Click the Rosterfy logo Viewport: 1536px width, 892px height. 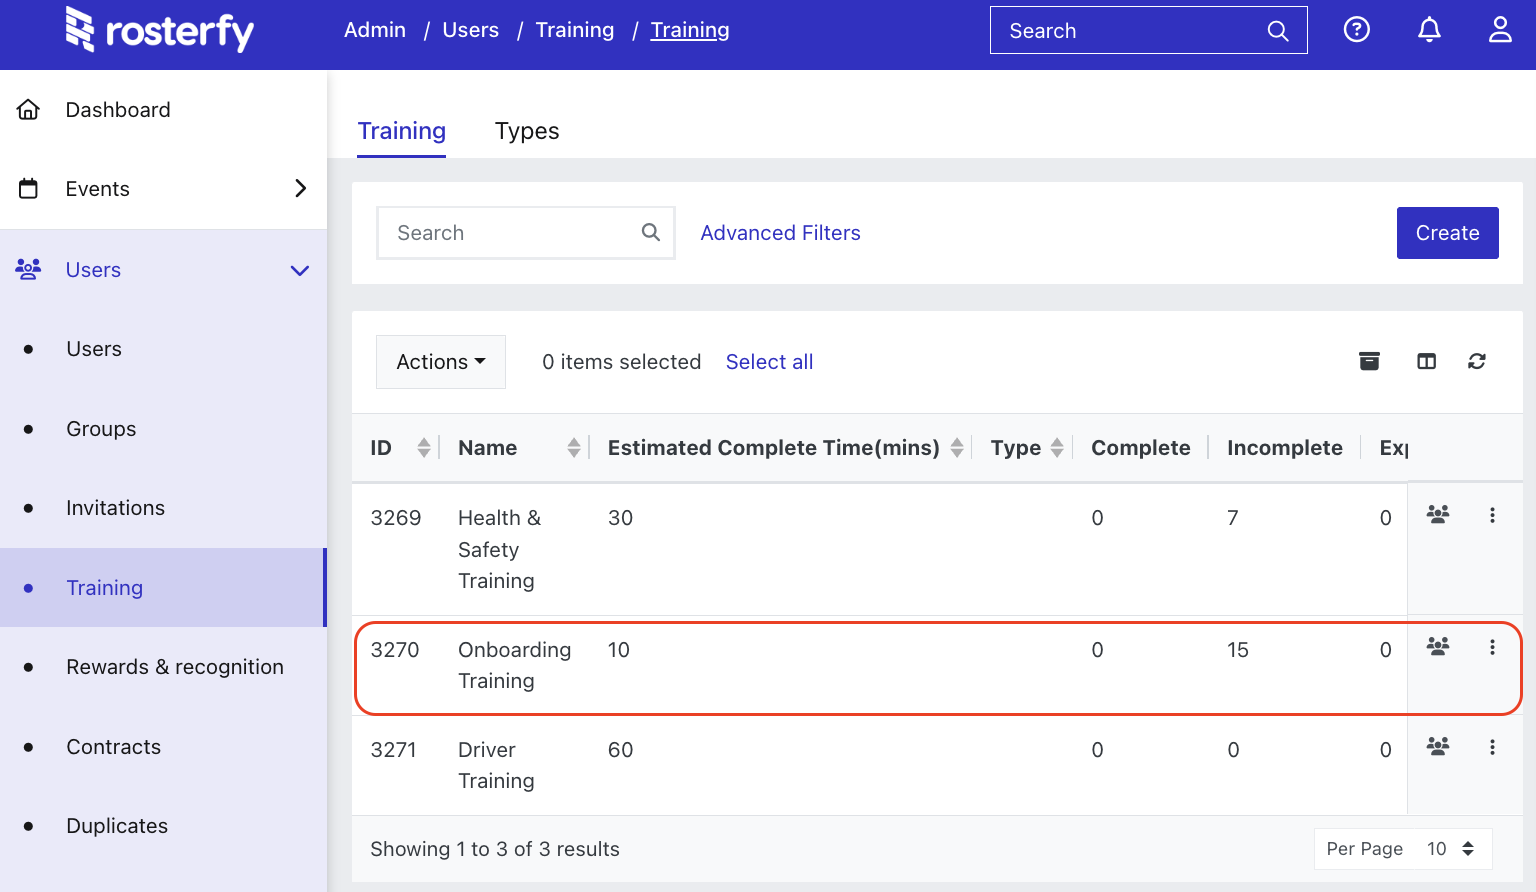(x=159, y=30)
